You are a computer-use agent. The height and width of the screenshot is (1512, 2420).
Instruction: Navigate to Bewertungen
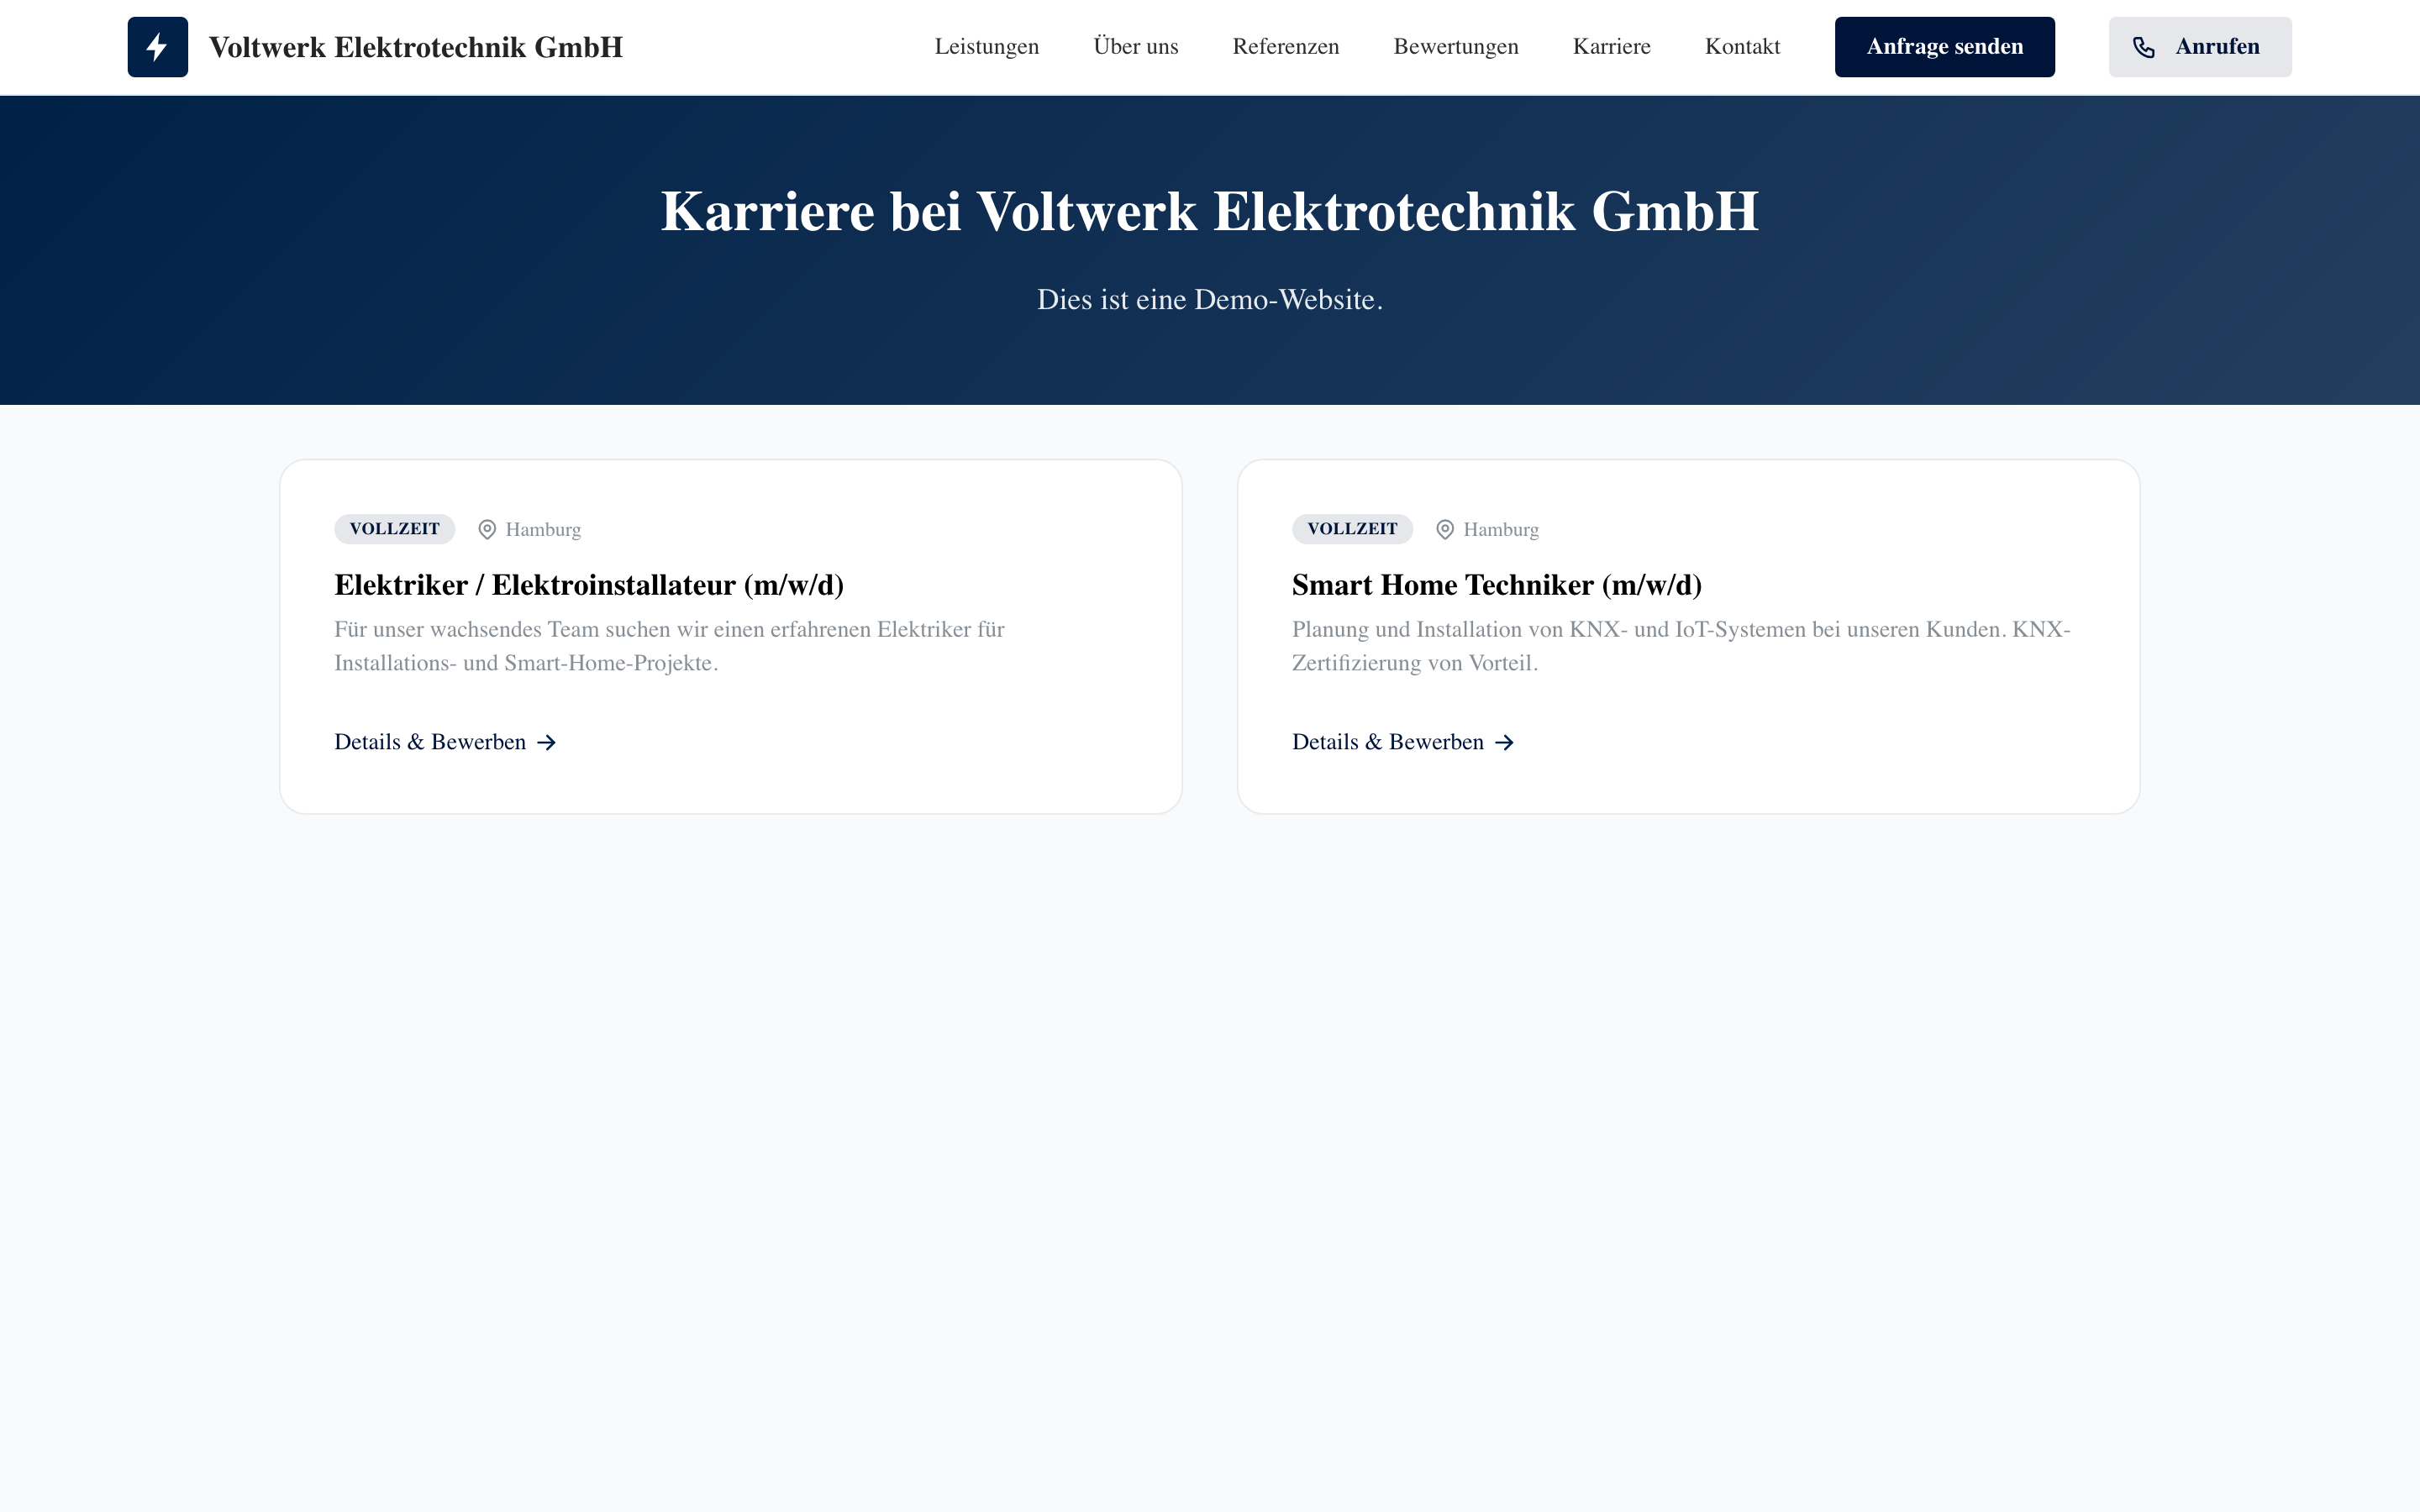point(1455,47)
